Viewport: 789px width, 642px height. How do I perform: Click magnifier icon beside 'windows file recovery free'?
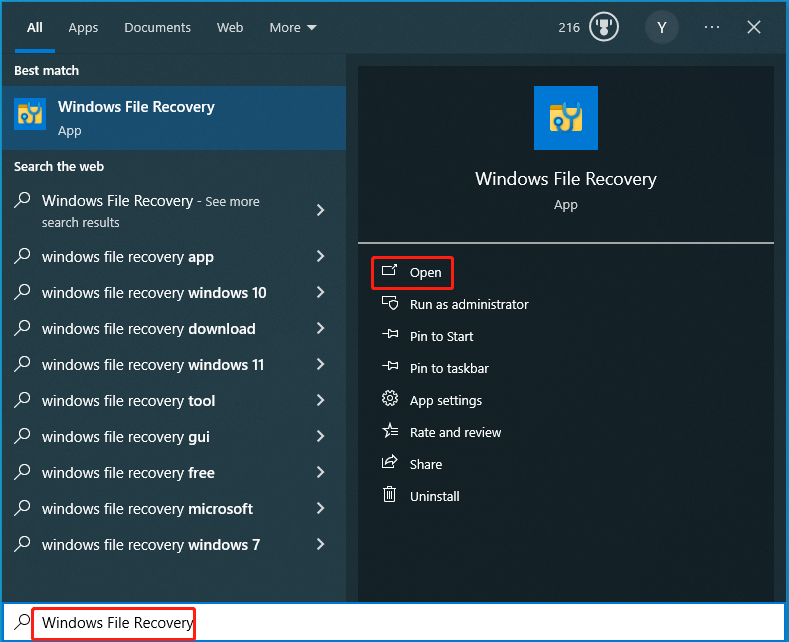[x=22, y=472]
